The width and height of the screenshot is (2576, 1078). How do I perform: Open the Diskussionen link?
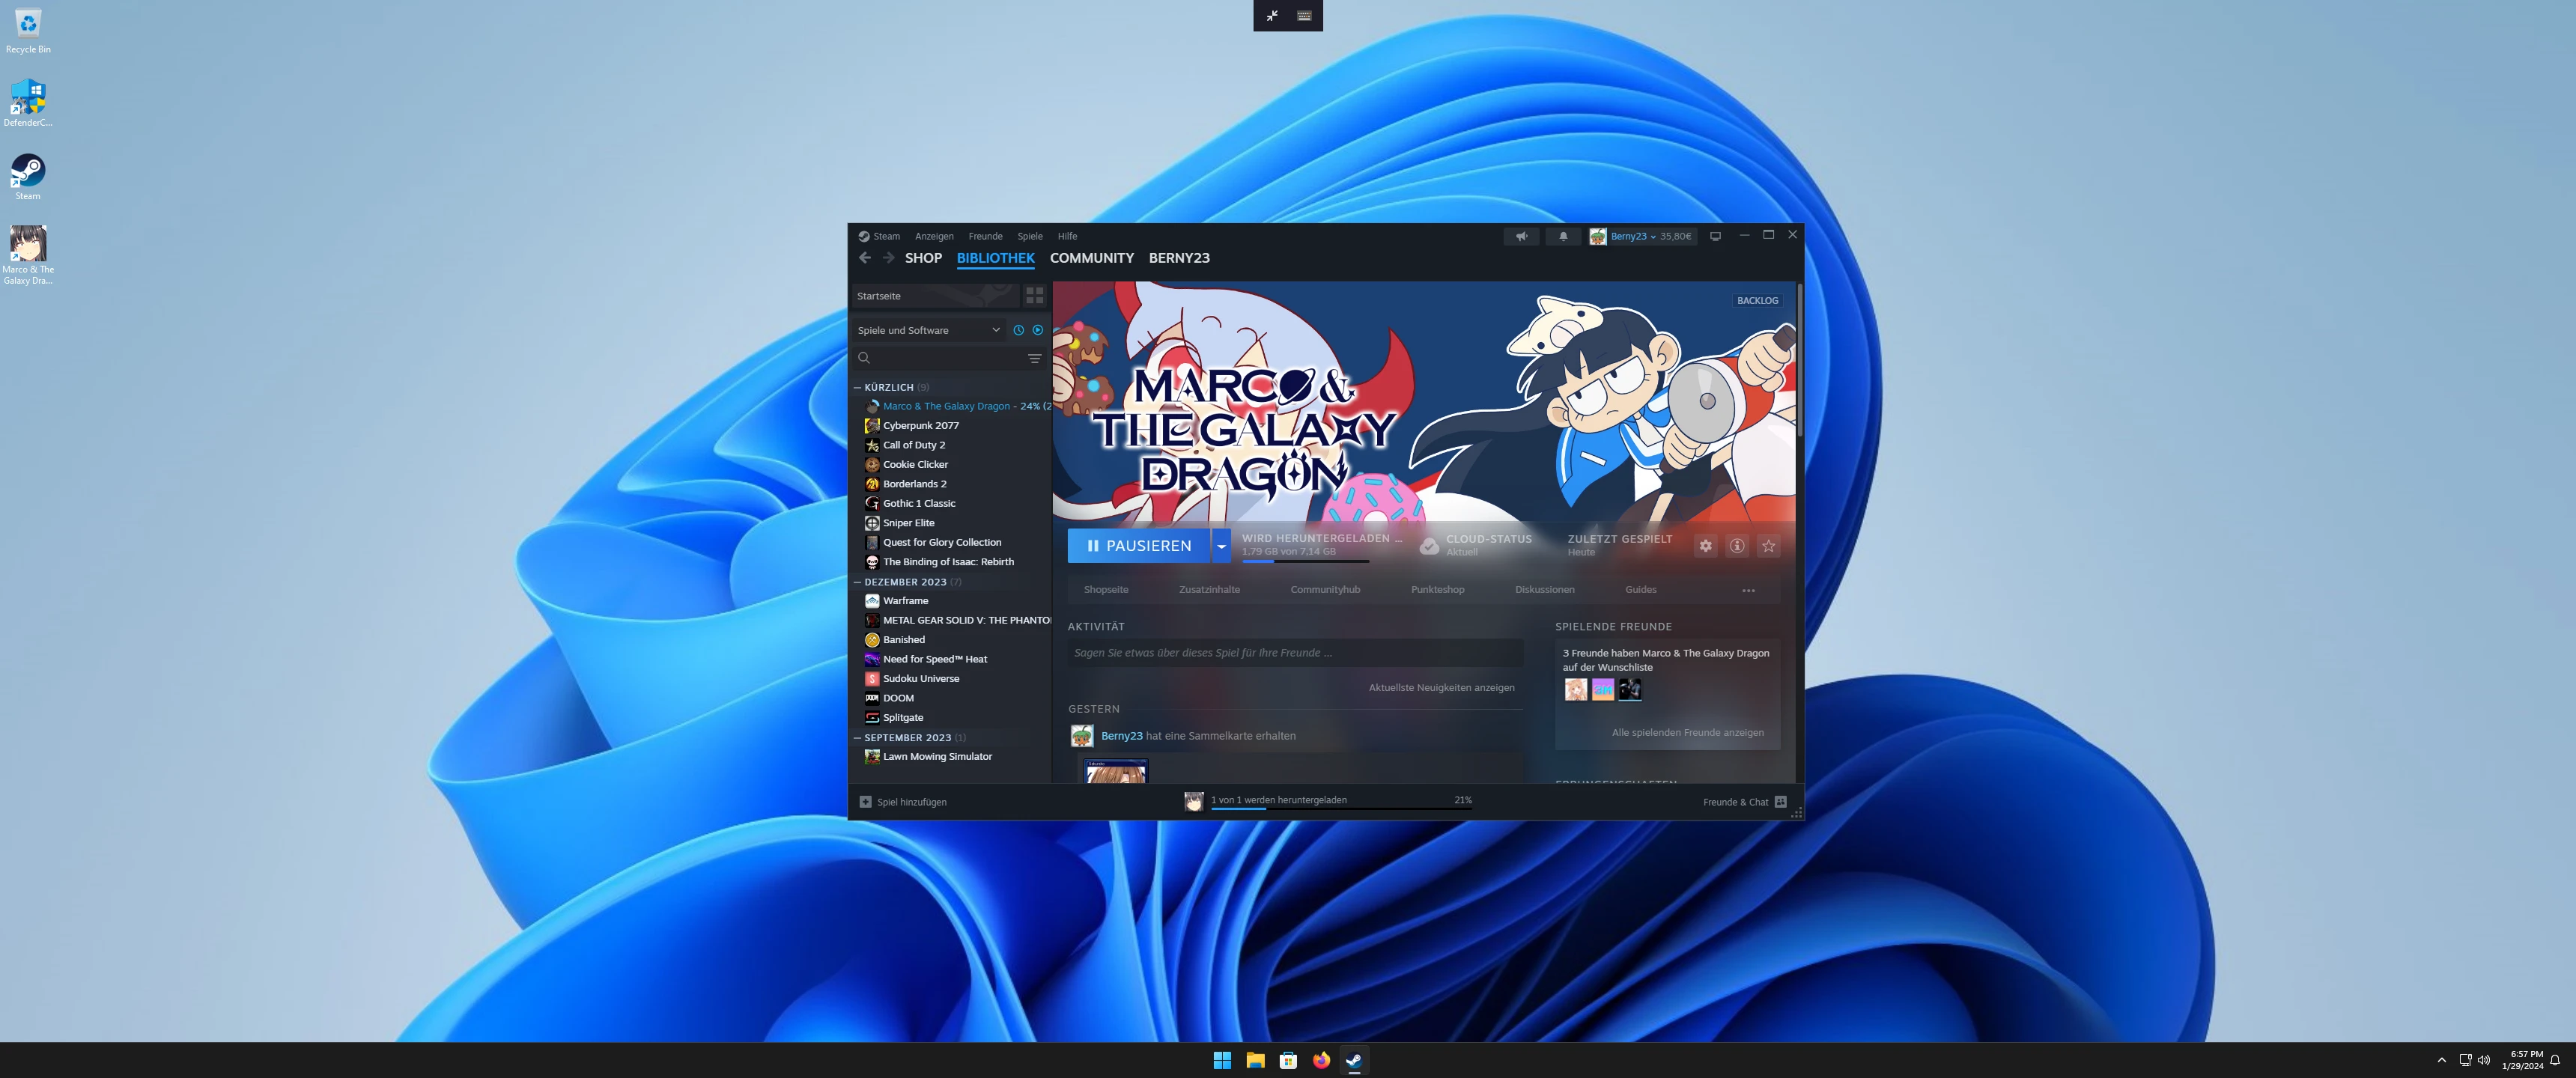(1544, 590)
